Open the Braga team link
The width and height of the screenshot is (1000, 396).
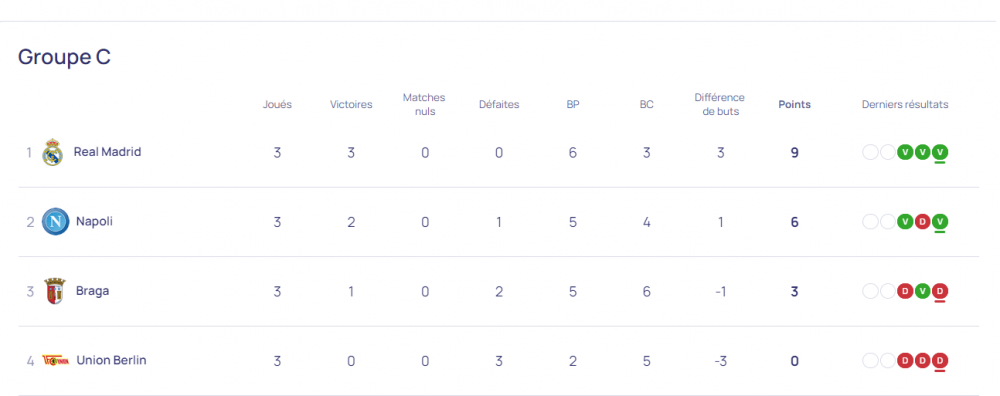(92, 291)
